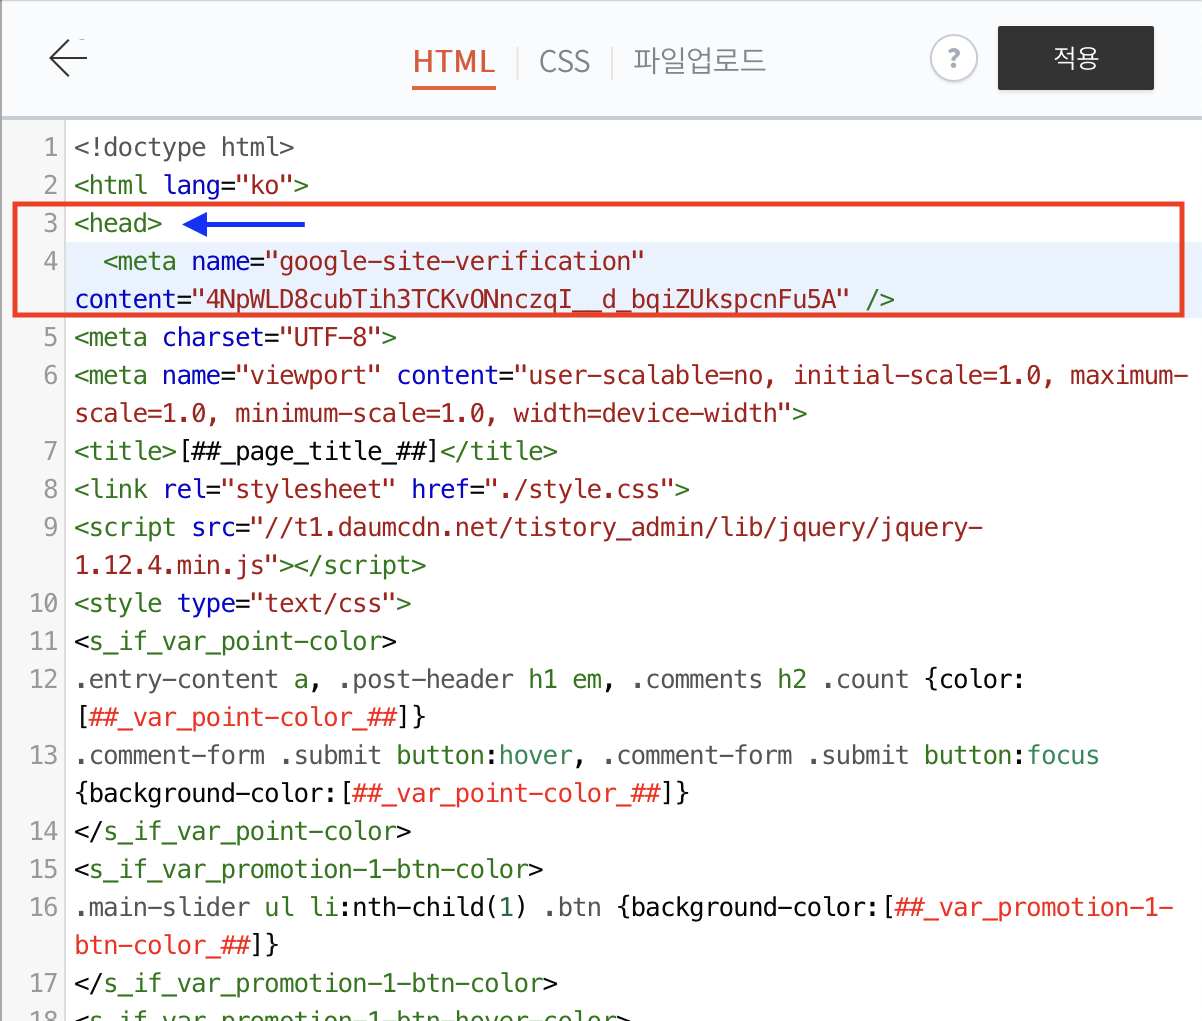Select line number 4 in gutter
Viewport: 1202px width, 1021px height.
(x=50, y=261)
